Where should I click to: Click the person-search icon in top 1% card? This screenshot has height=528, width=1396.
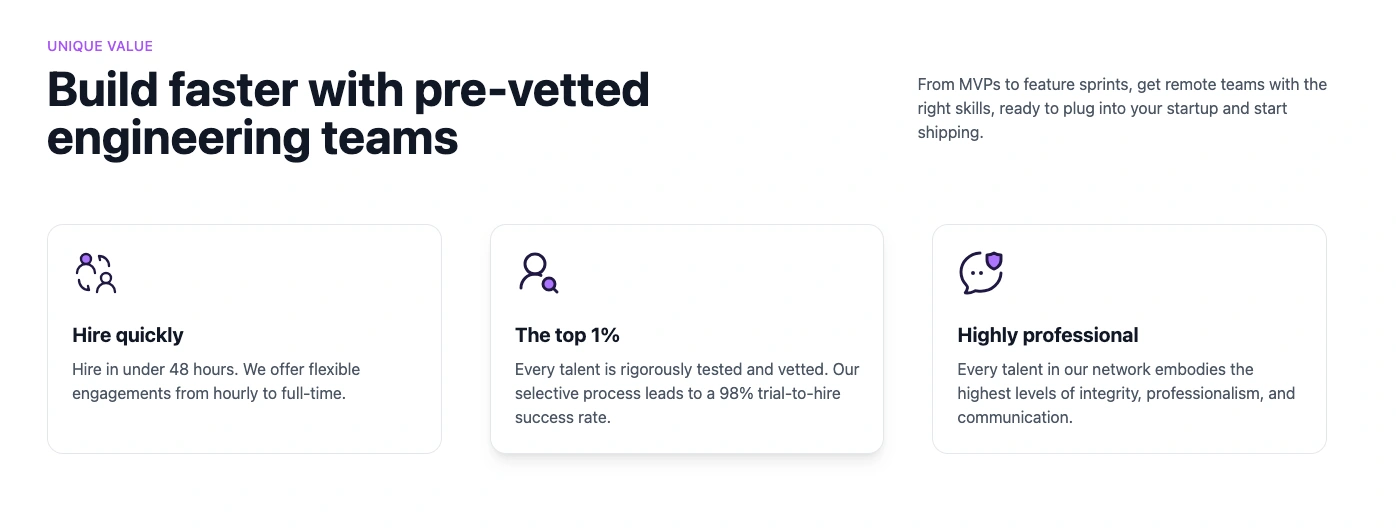pyautogui.click(x=538, y=273)
